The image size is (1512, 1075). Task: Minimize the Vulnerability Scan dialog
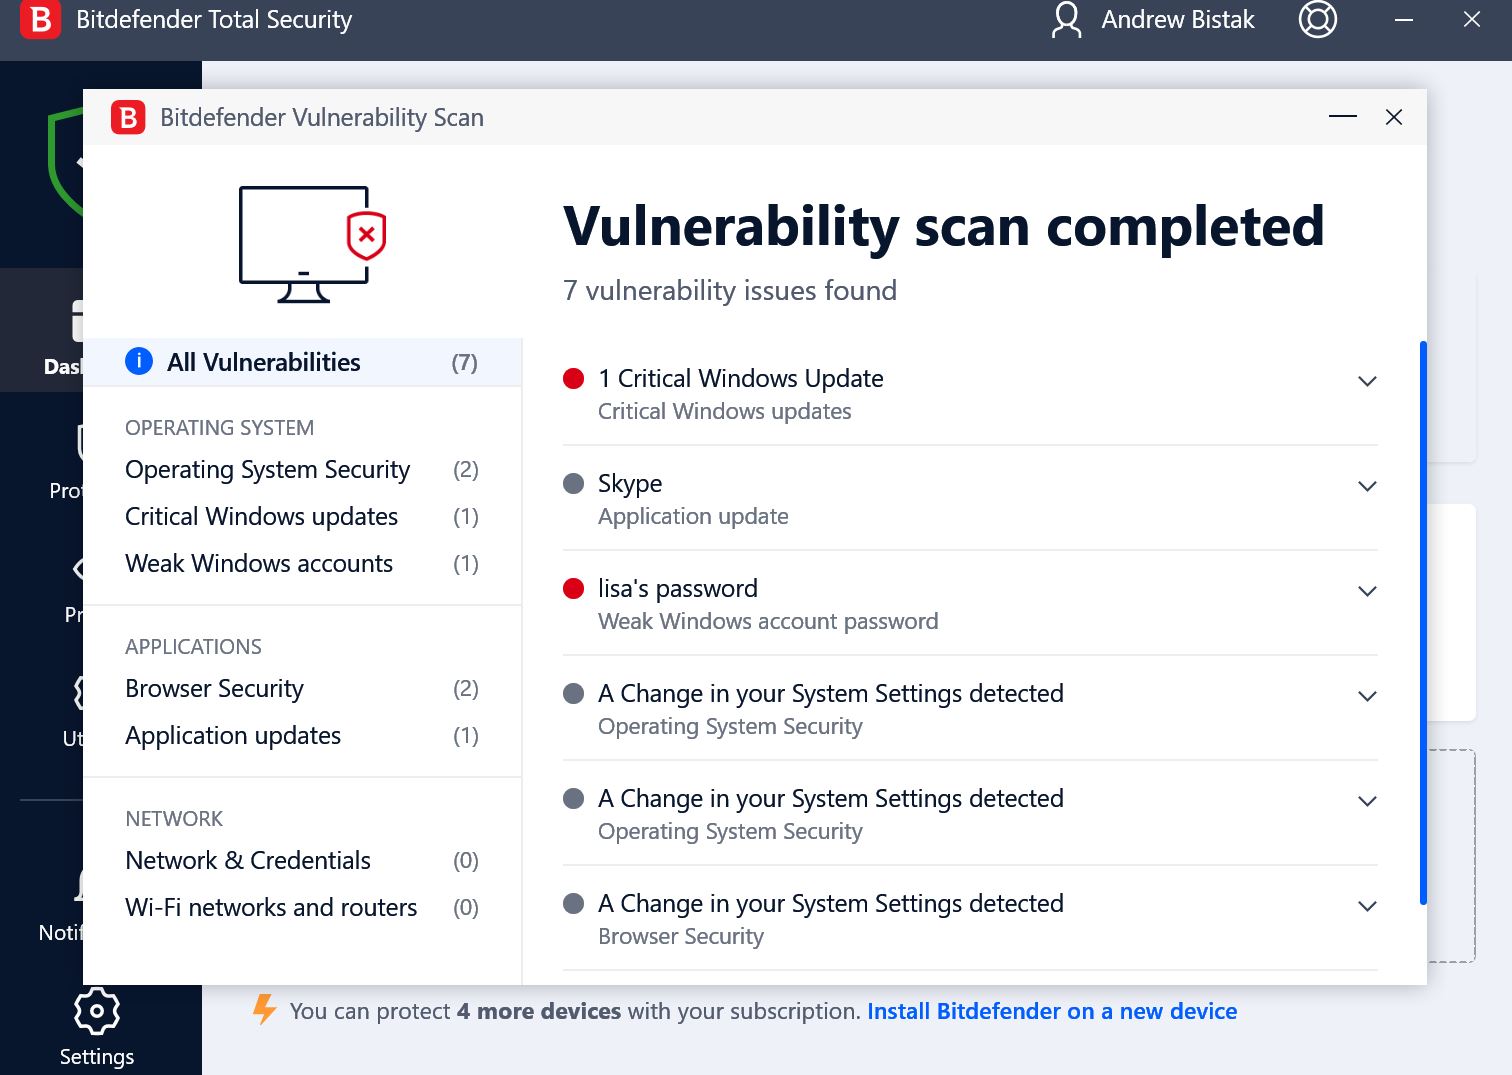pos(1343,117)
